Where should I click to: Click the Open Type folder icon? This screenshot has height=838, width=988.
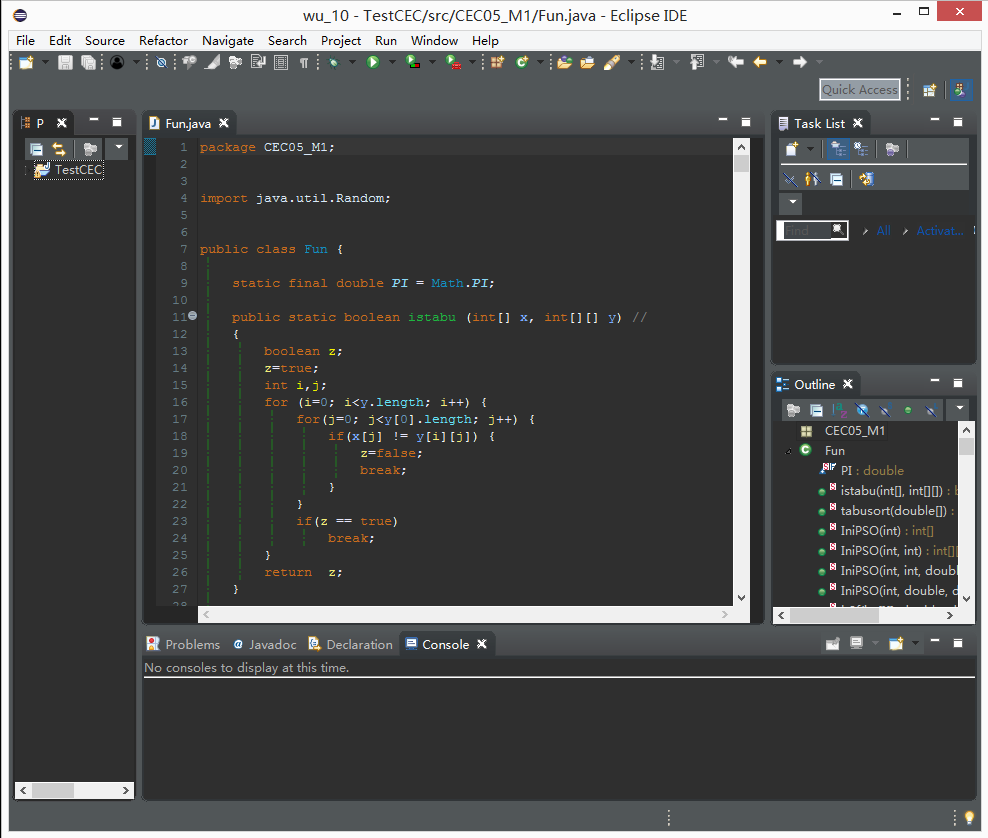(x=565, y=62)
